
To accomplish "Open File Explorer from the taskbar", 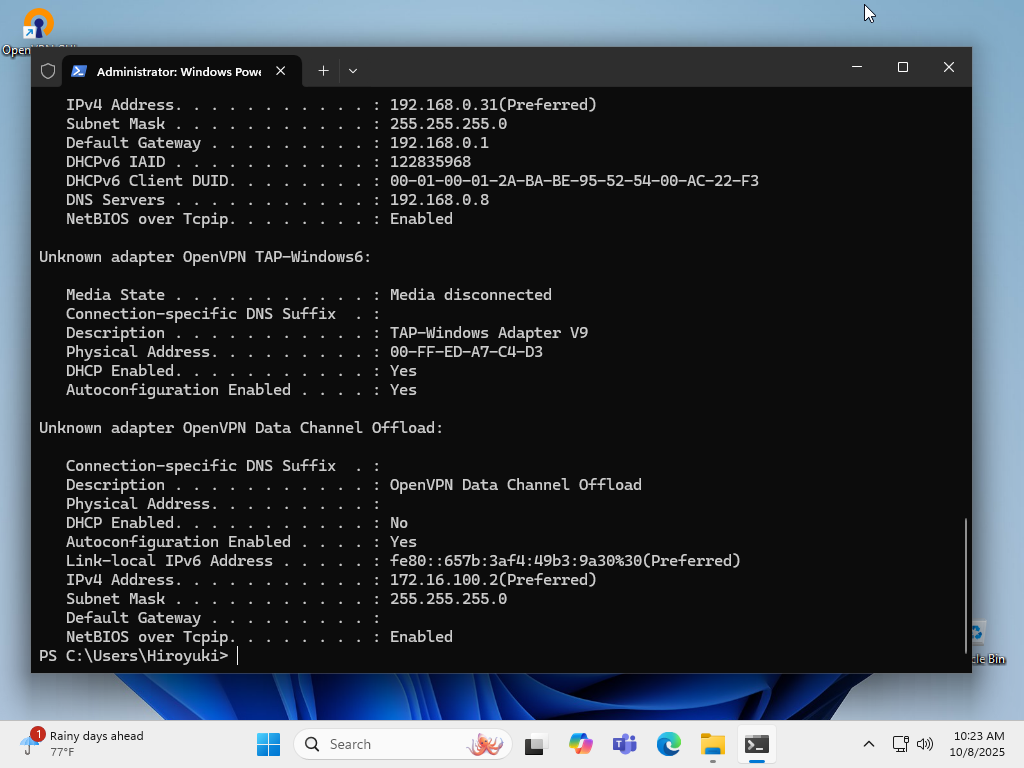I will (713, 744).
